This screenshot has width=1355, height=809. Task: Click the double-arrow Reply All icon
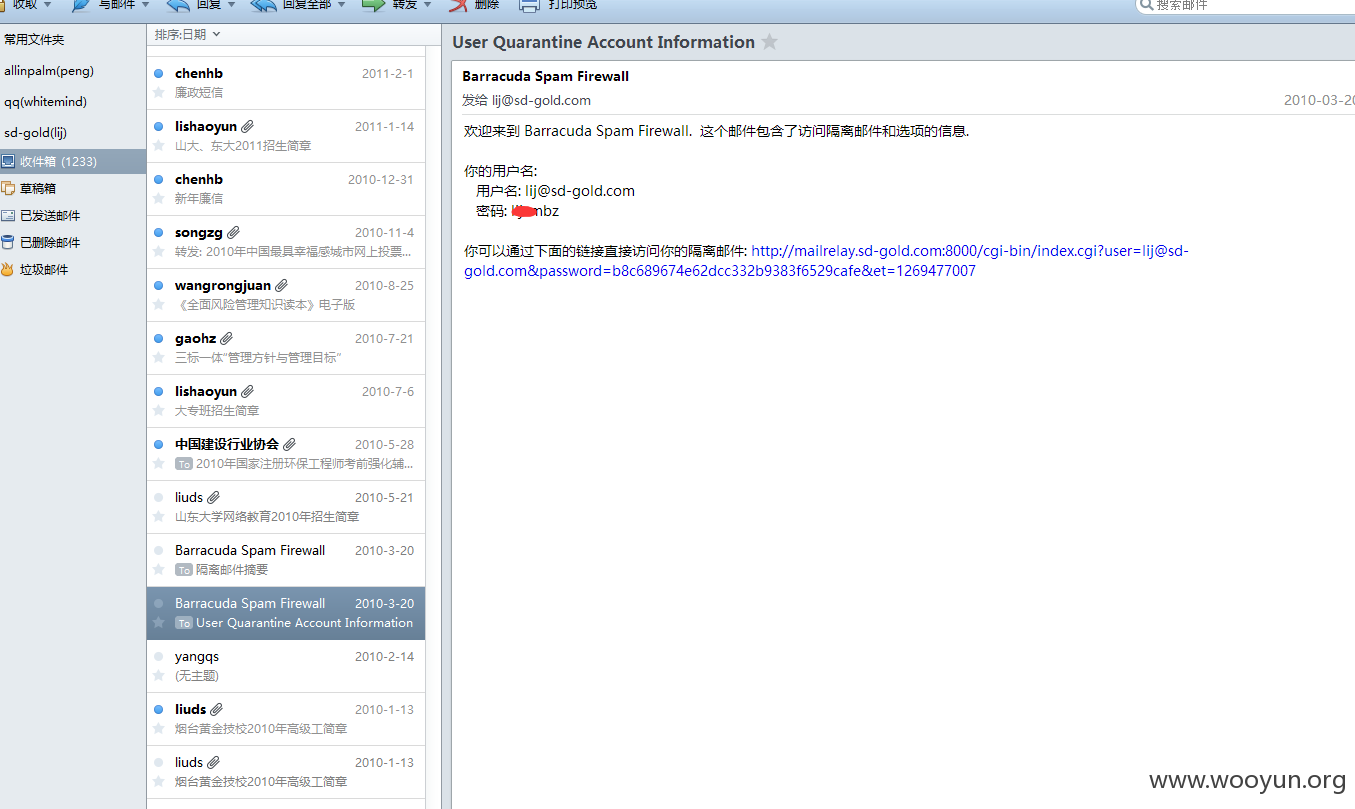pos(263,5)
